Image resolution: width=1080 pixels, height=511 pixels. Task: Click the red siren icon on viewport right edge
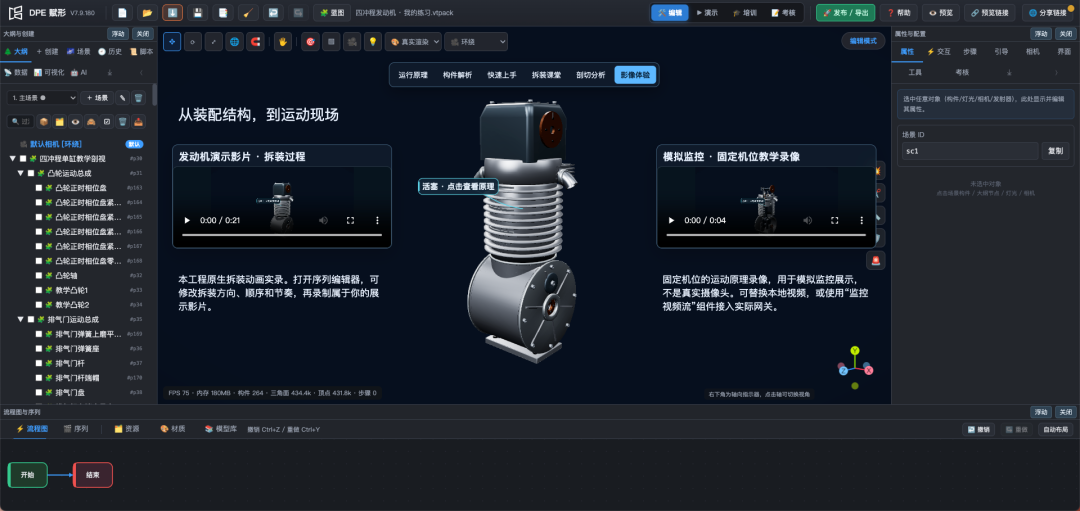pyautogui.click(x=876, y=260)
